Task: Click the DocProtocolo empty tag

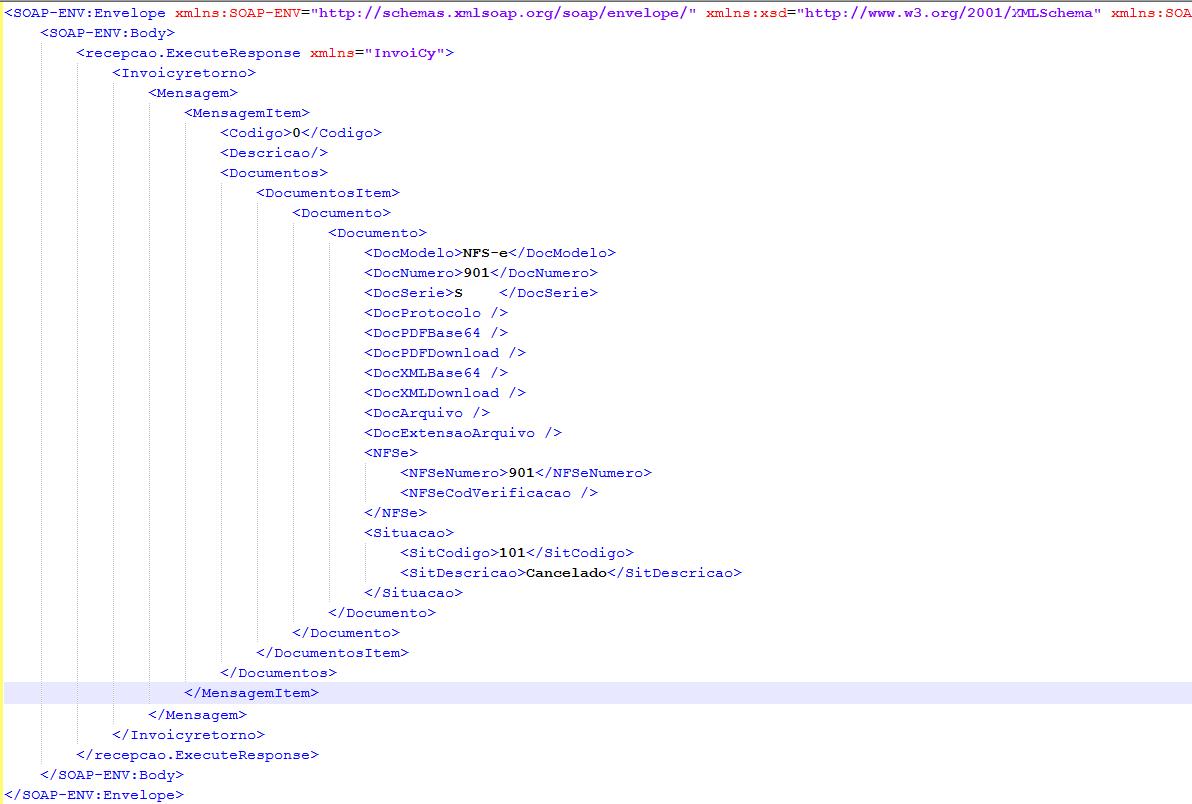Action: tap(436, 313)
